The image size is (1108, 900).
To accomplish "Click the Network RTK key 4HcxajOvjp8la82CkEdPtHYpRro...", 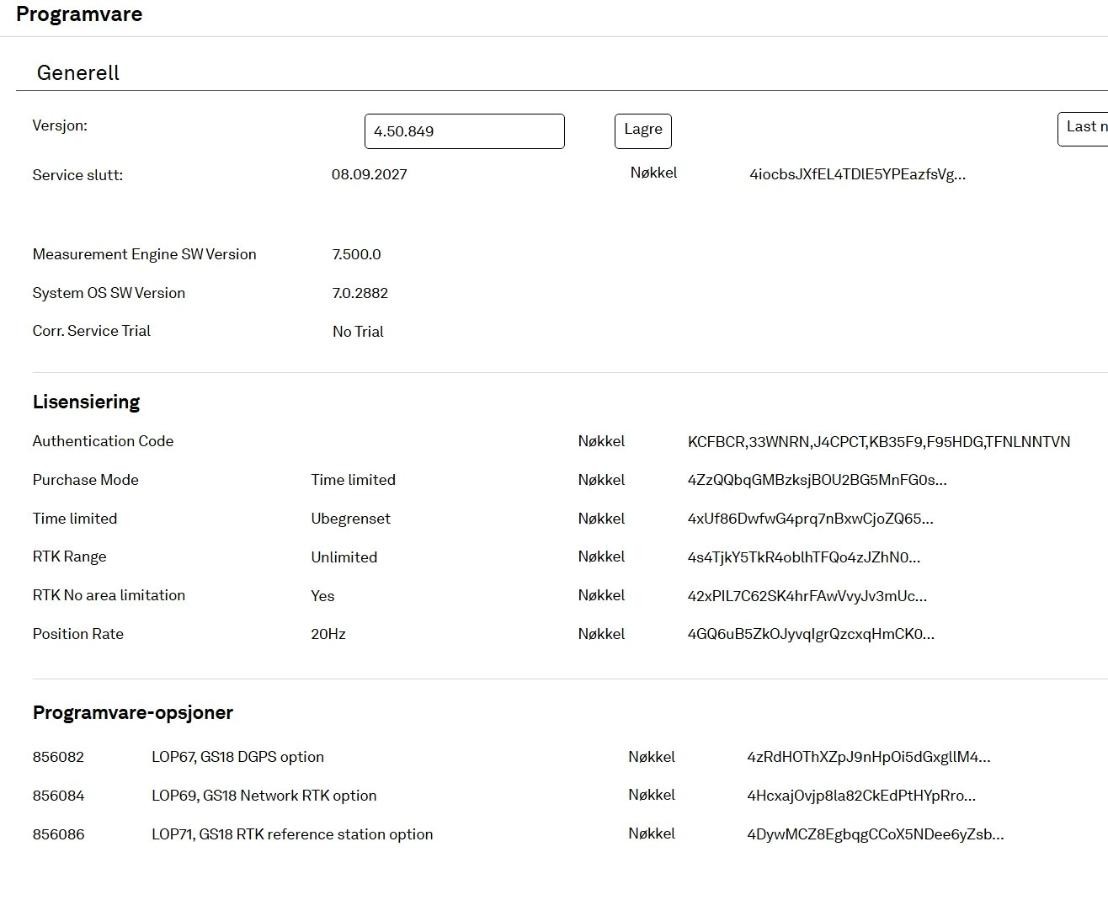I will (x=861, y=796).
